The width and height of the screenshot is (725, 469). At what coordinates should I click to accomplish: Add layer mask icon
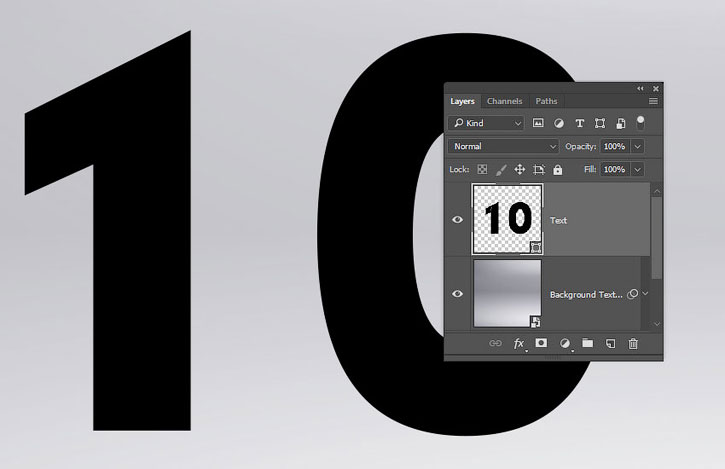coord(541,343)
